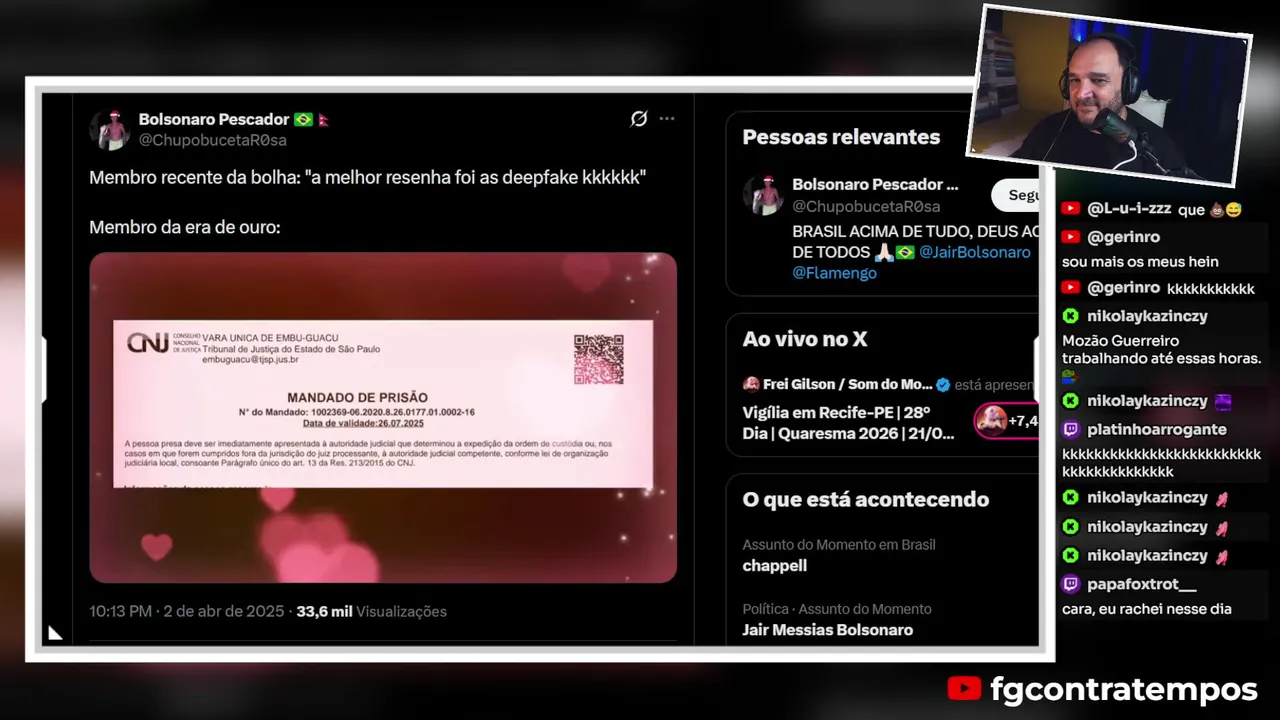Image resolution: width=1280 pixels, height=720 pixels.
Task: Open the Jair Messias Bolsonaro trending topic
Action: click(827, 630)
